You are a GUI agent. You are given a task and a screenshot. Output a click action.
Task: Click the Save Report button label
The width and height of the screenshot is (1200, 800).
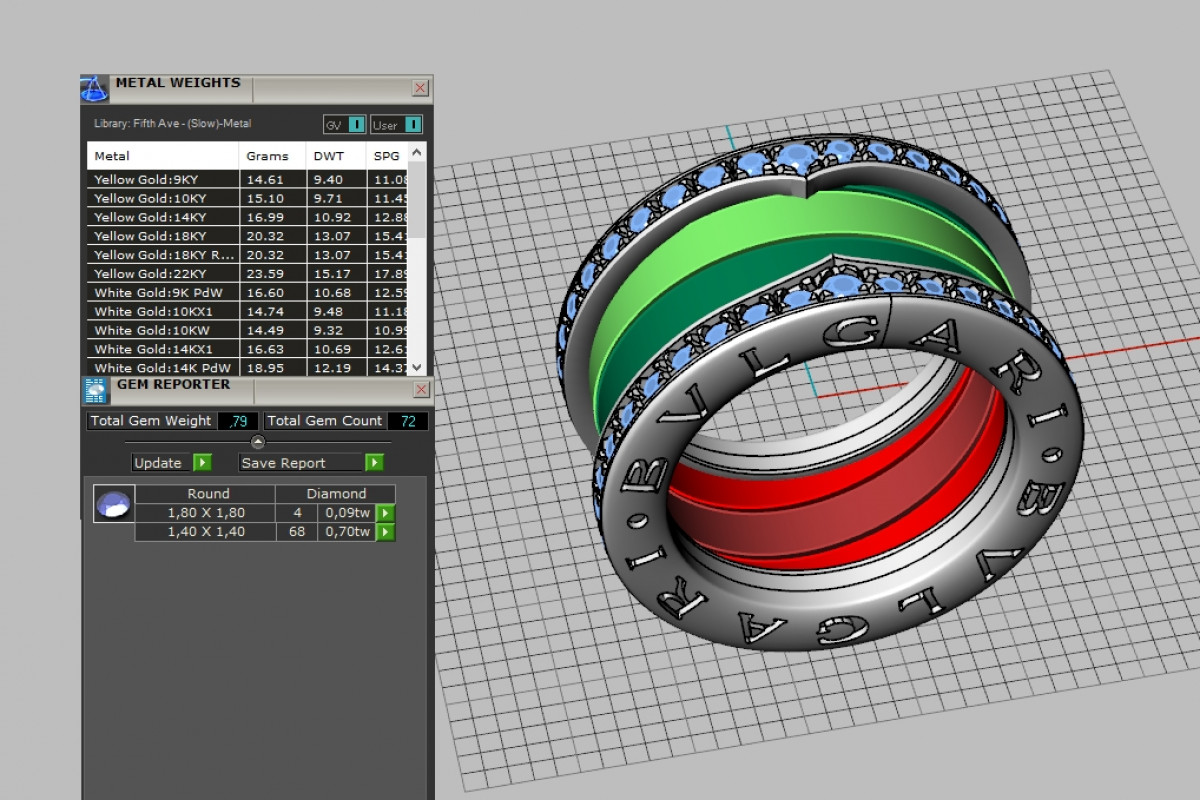coord(284,463)
